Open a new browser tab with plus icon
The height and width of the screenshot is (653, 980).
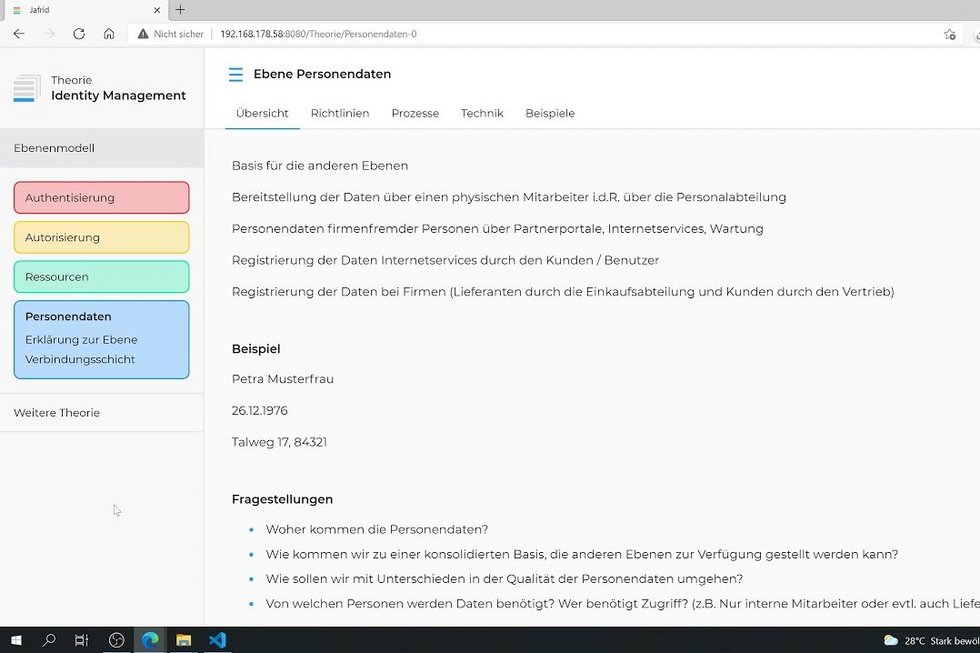click(180, 10)
